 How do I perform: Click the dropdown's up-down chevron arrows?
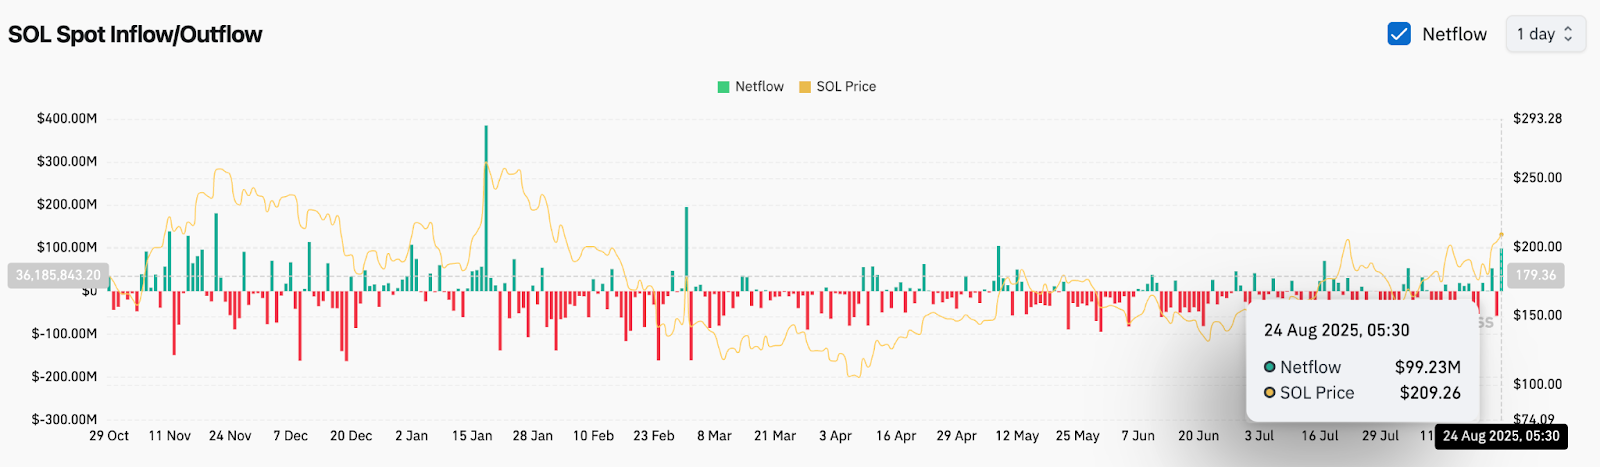[1568, 34]
